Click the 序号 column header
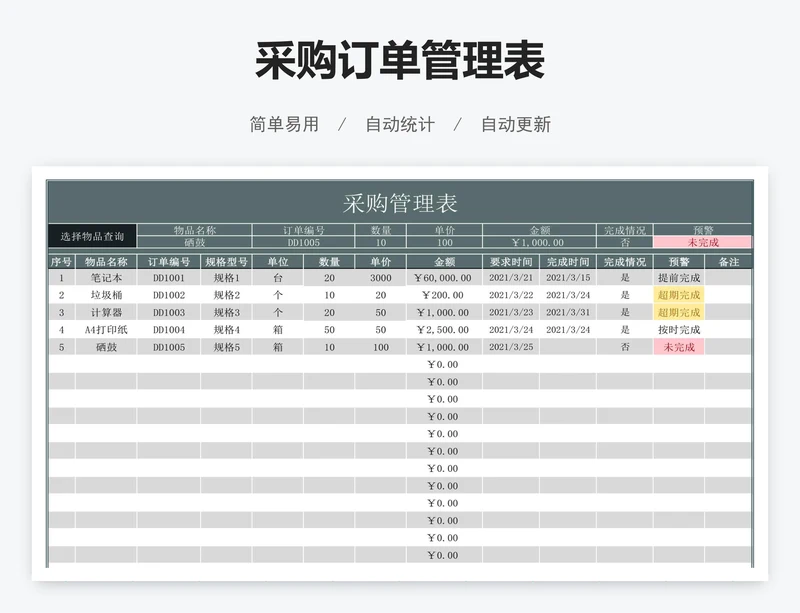Screen dimensions: 800x613 point(61,262)
